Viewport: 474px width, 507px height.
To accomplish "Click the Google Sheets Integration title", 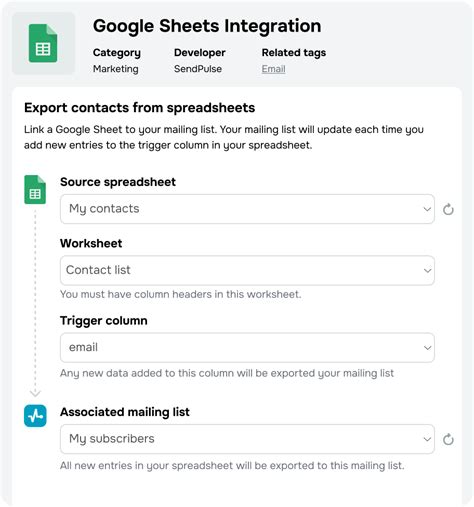I will (x=207, y=26).
